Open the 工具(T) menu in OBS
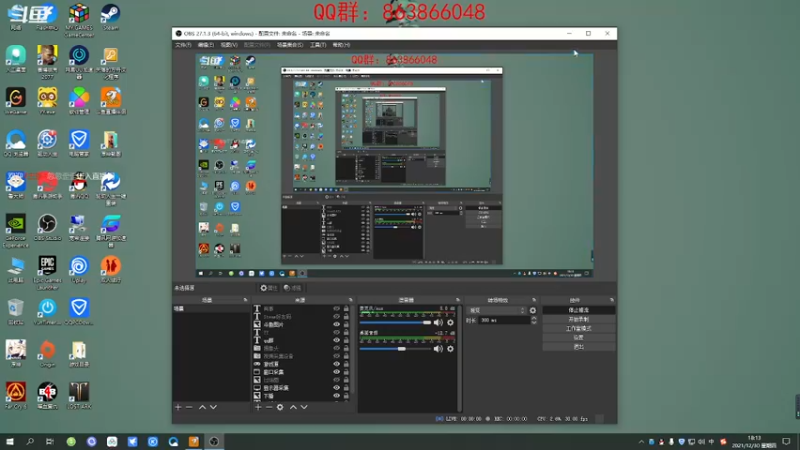800x450 pixels. click(x=318, y=45)
